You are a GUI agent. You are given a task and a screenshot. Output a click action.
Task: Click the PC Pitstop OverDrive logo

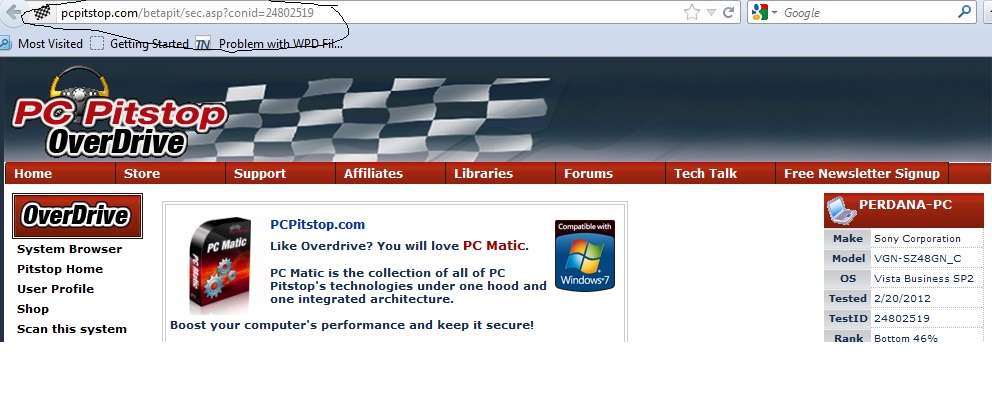point(119,114)
